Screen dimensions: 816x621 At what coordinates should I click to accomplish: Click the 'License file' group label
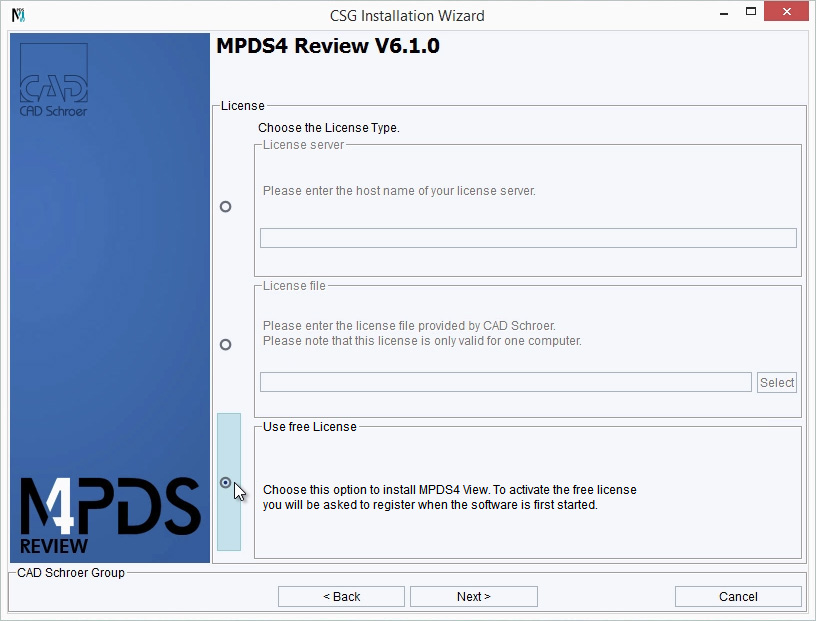[x=294, y=286]
